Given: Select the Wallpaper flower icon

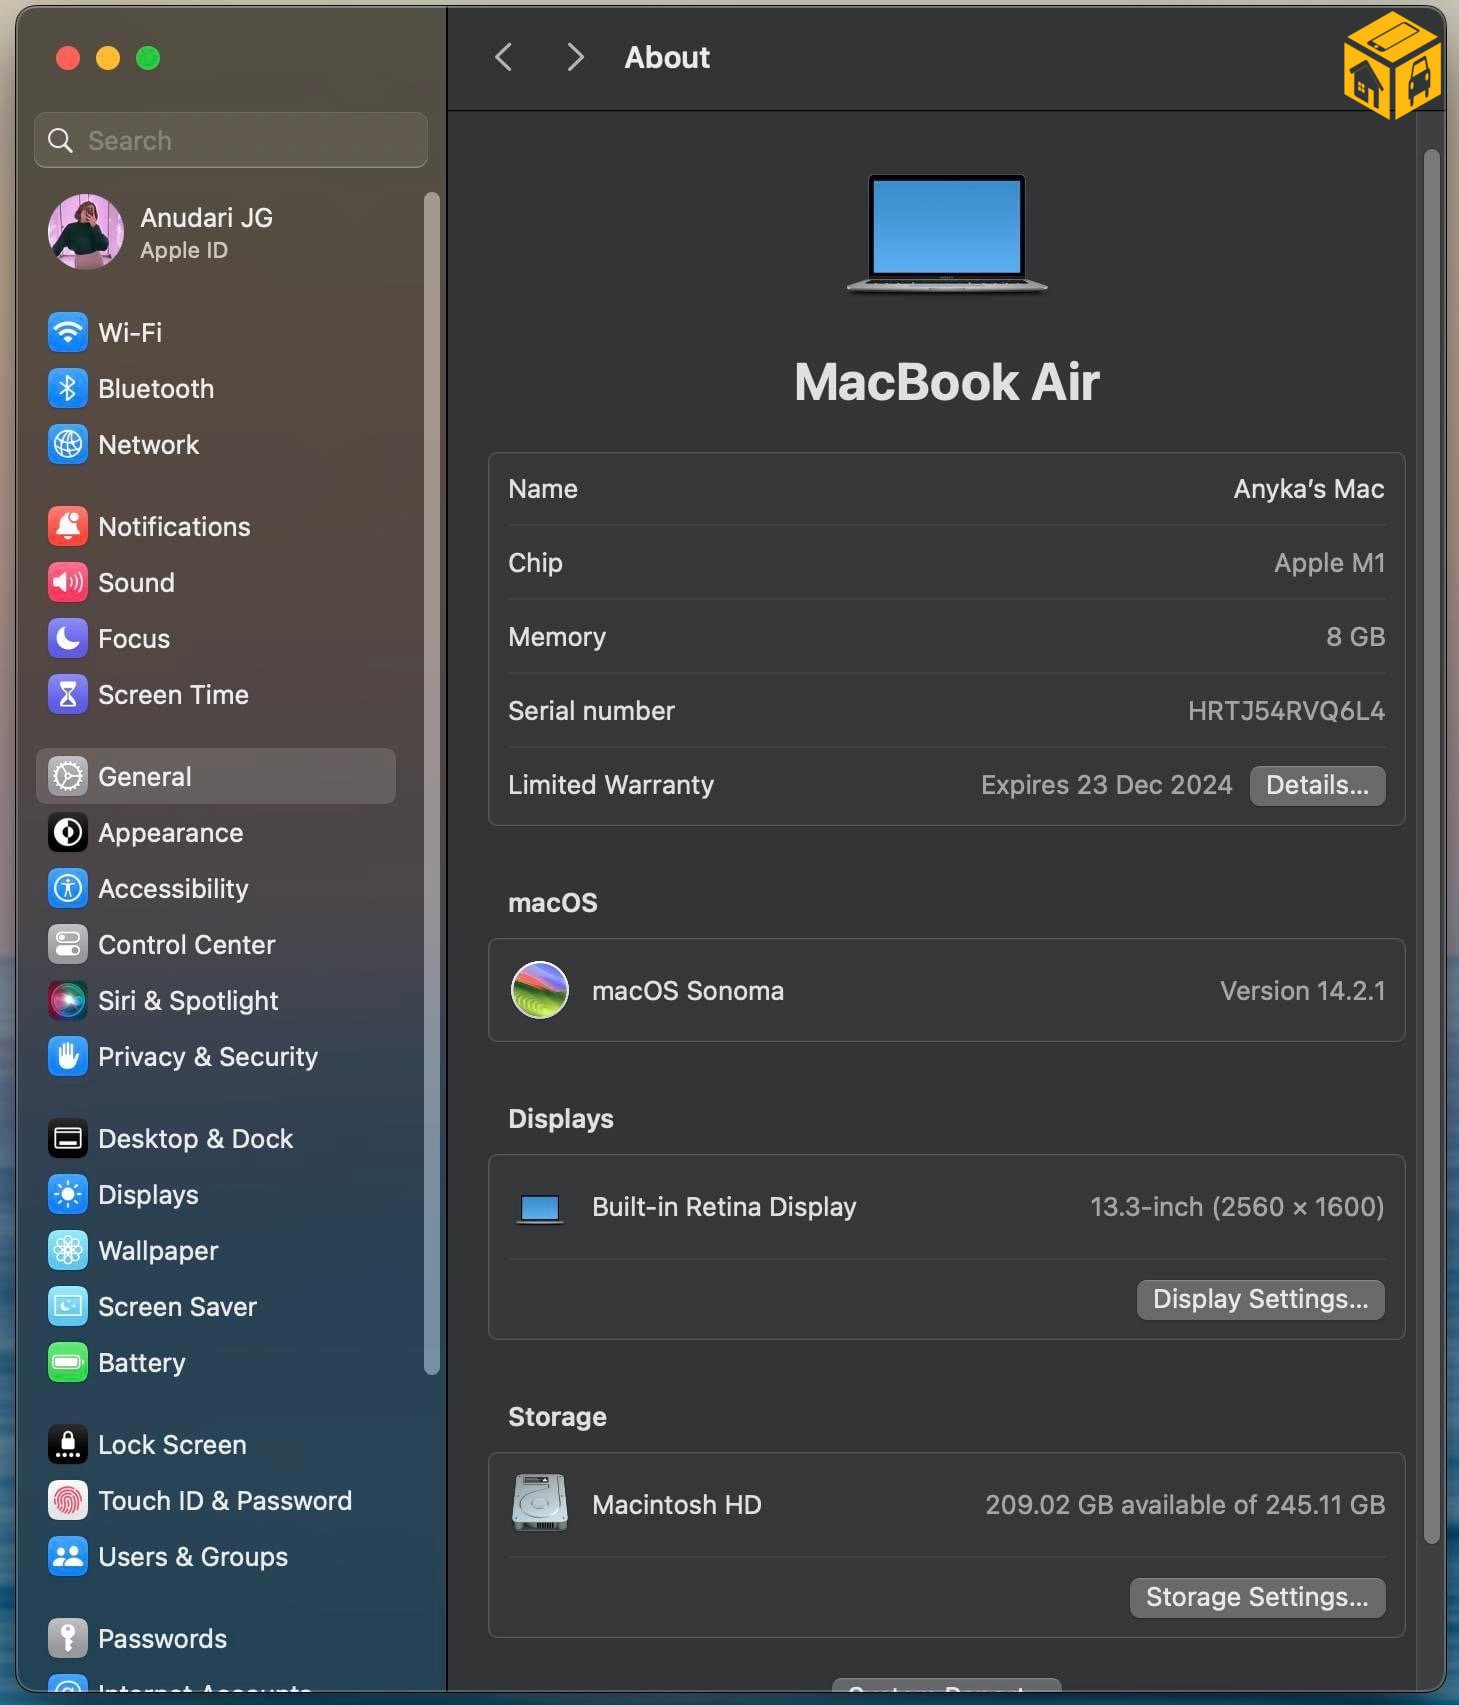Looking at the screenshot, I should [x=68, y=1250].
